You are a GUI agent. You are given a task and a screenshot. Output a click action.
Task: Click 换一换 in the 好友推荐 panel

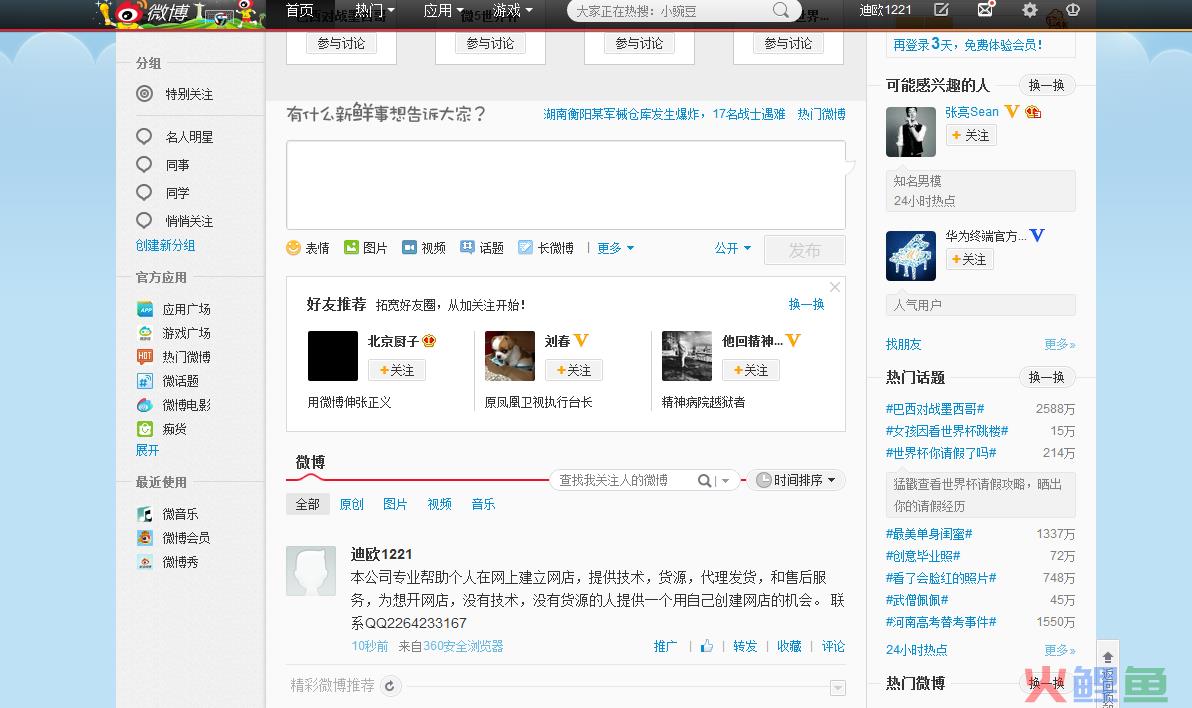(x=807, y=304)
